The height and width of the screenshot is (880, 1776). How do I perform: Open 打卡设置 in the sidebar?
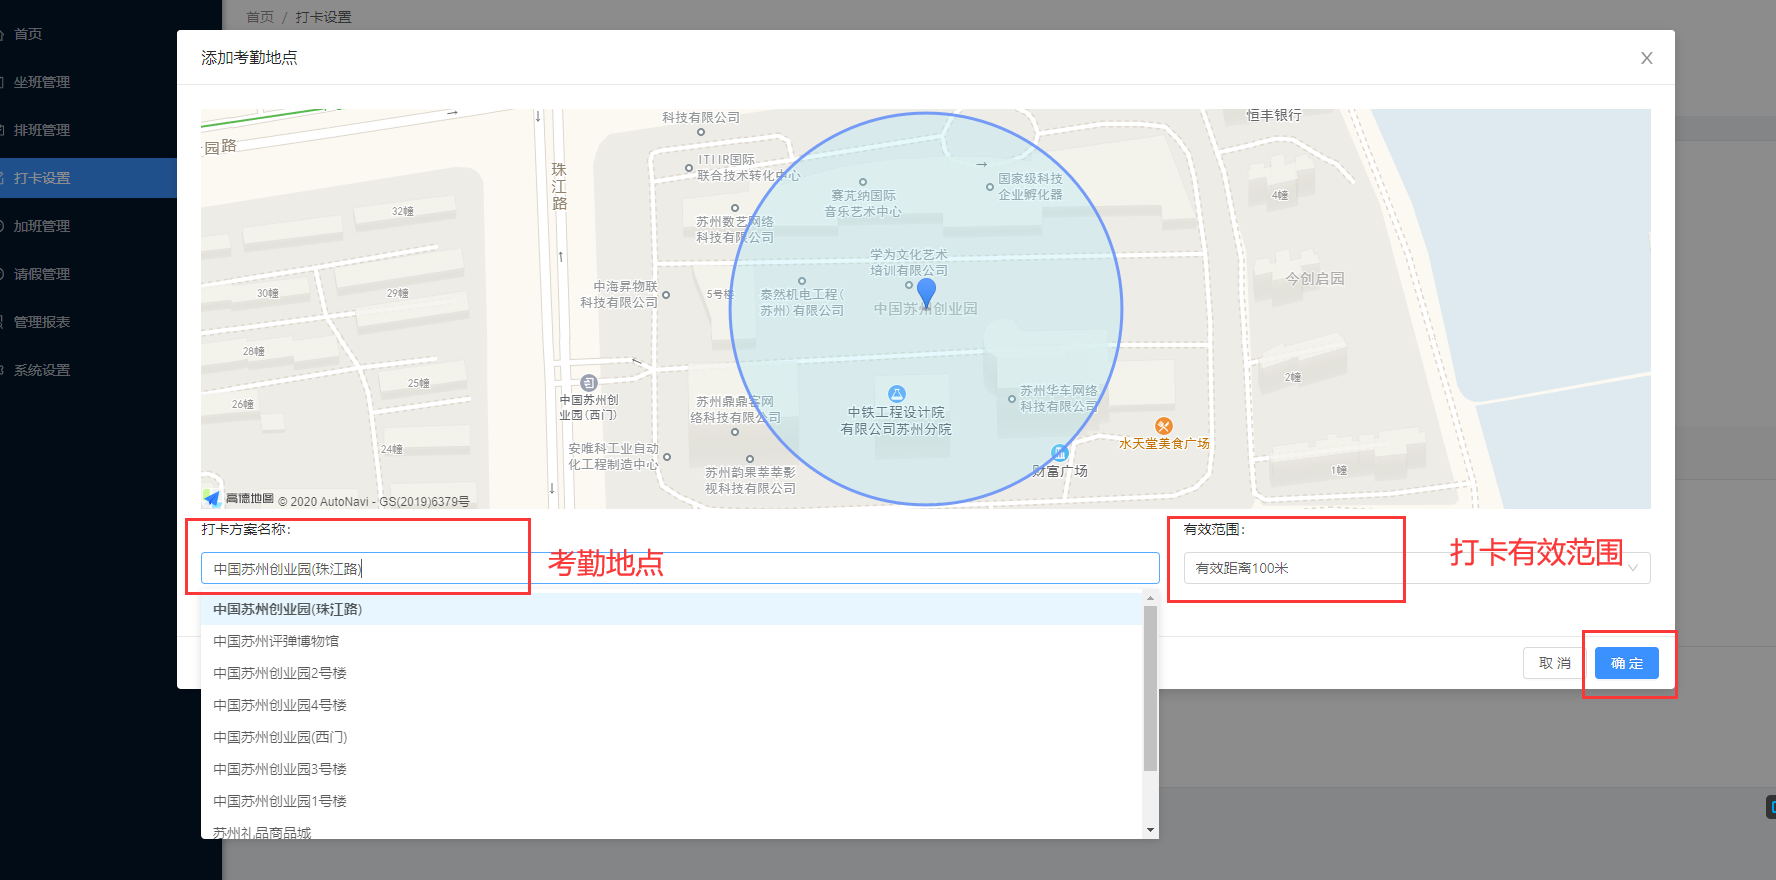(88, 178)
